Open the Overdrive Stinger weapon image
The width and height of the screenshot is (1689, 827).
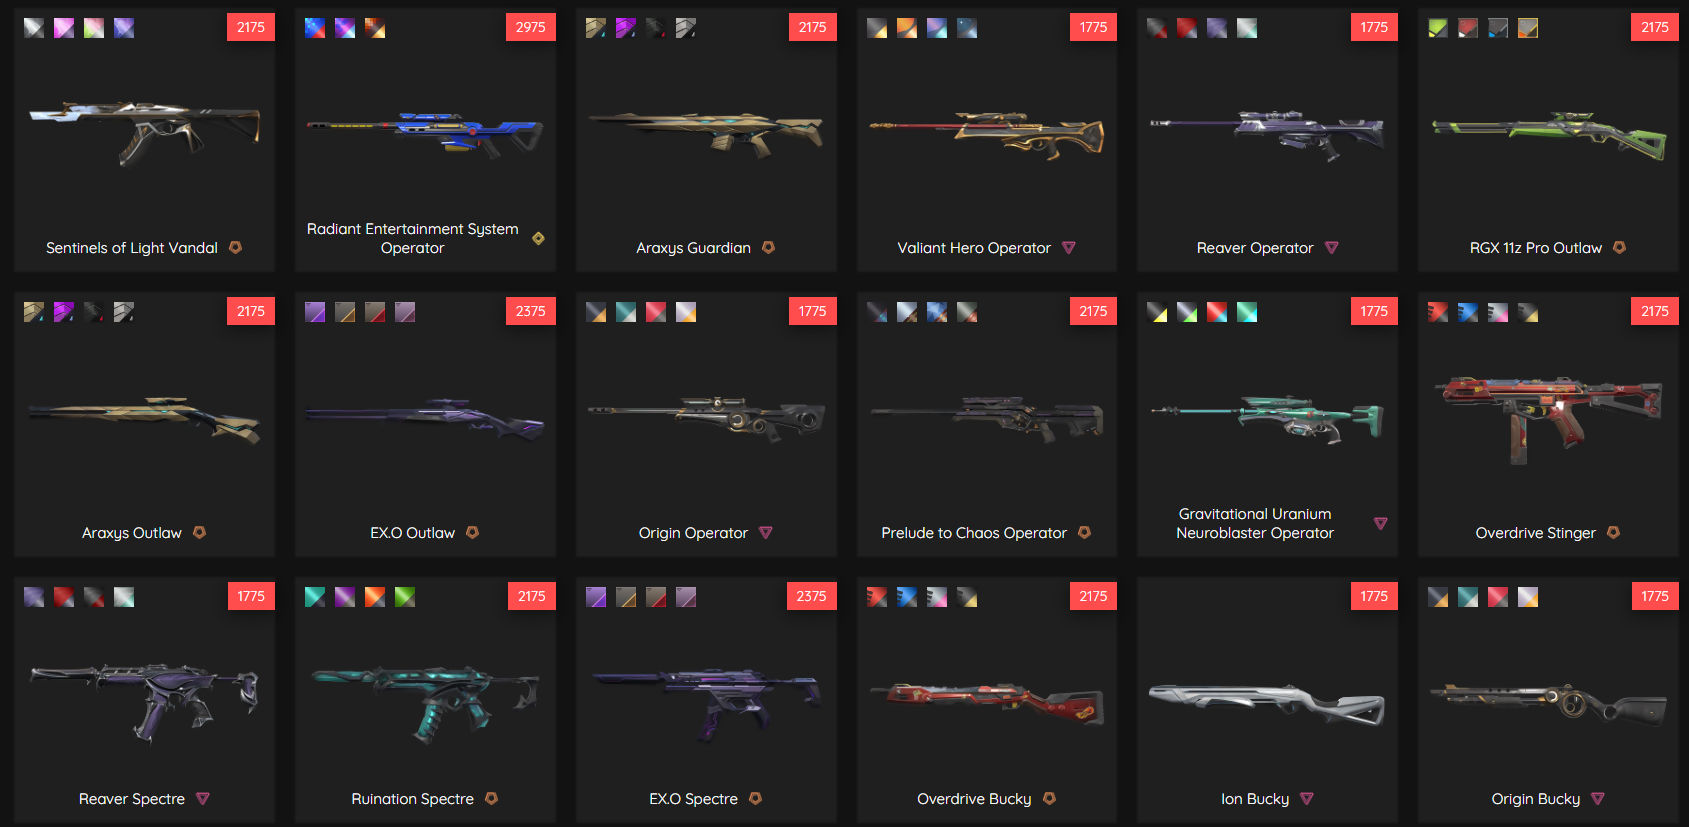[1548, 418]
